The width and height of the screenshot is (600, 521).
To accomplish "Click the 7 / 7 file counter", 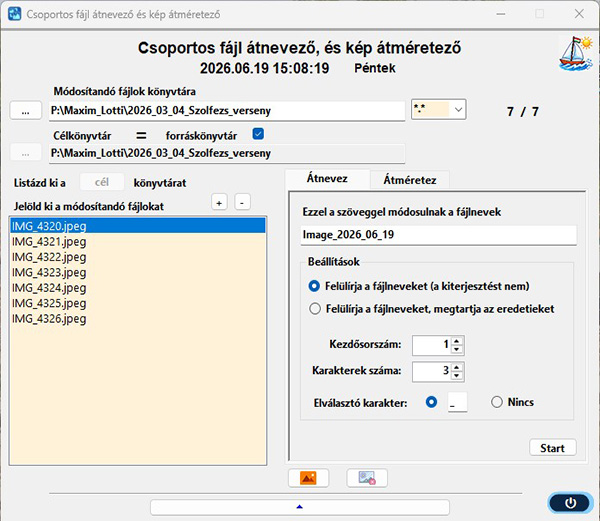I will coord(523,112).
